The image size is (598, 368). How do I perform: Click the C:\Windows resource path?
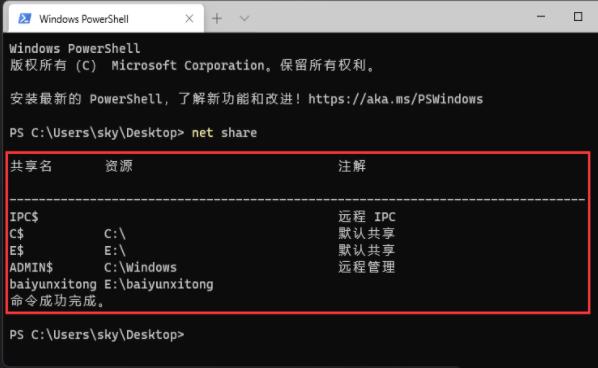(x=140, y=267)
